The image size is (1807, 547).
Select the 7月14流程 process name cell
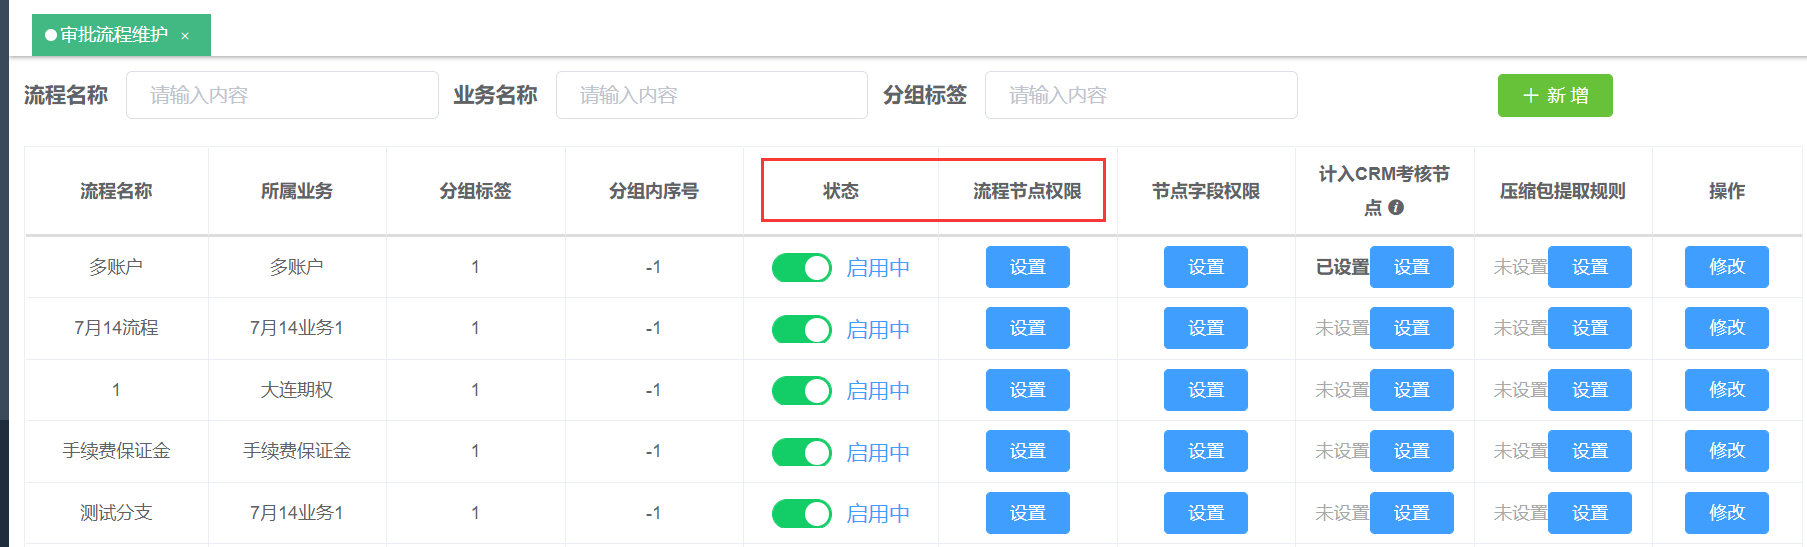pyautogui.click(x=116, y=328)
